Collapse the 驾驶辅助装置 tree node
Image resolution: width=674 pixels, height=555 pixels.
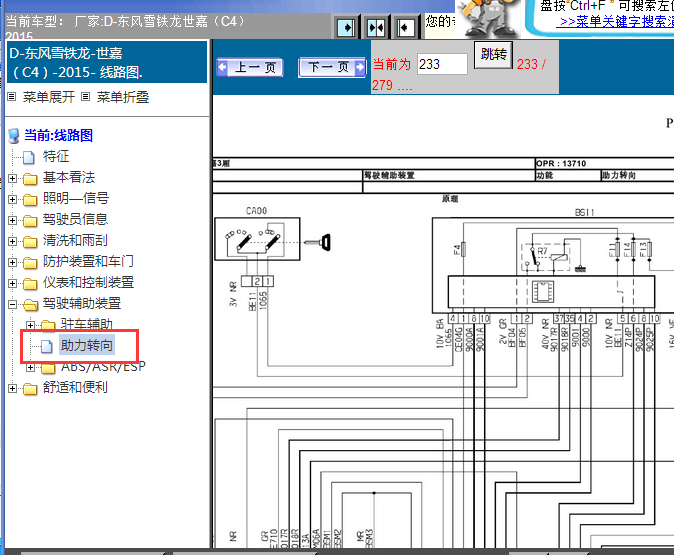(12, 304)
